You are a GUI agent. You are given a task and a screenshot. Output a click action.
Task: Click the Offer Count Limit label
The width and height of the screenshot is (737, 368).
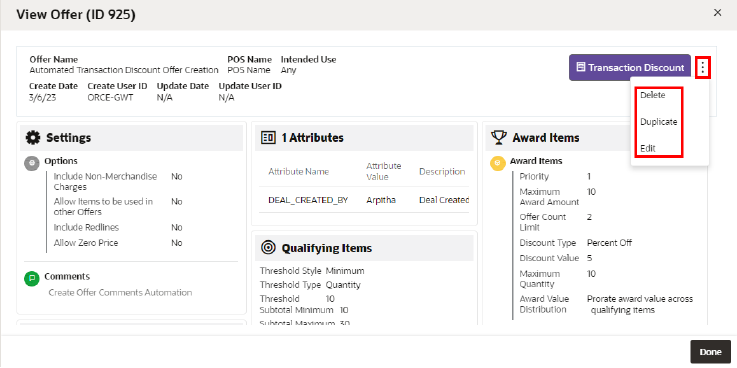pos(543,222)
